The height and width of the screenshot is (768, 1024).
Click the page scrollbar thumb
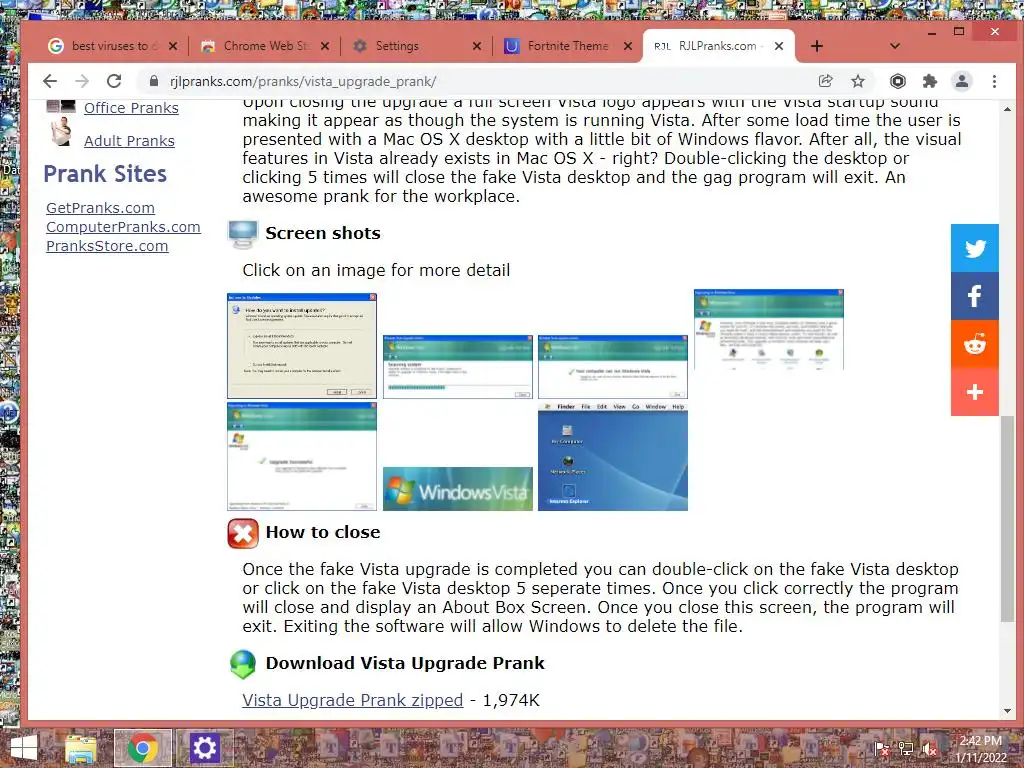(1007, 519)
